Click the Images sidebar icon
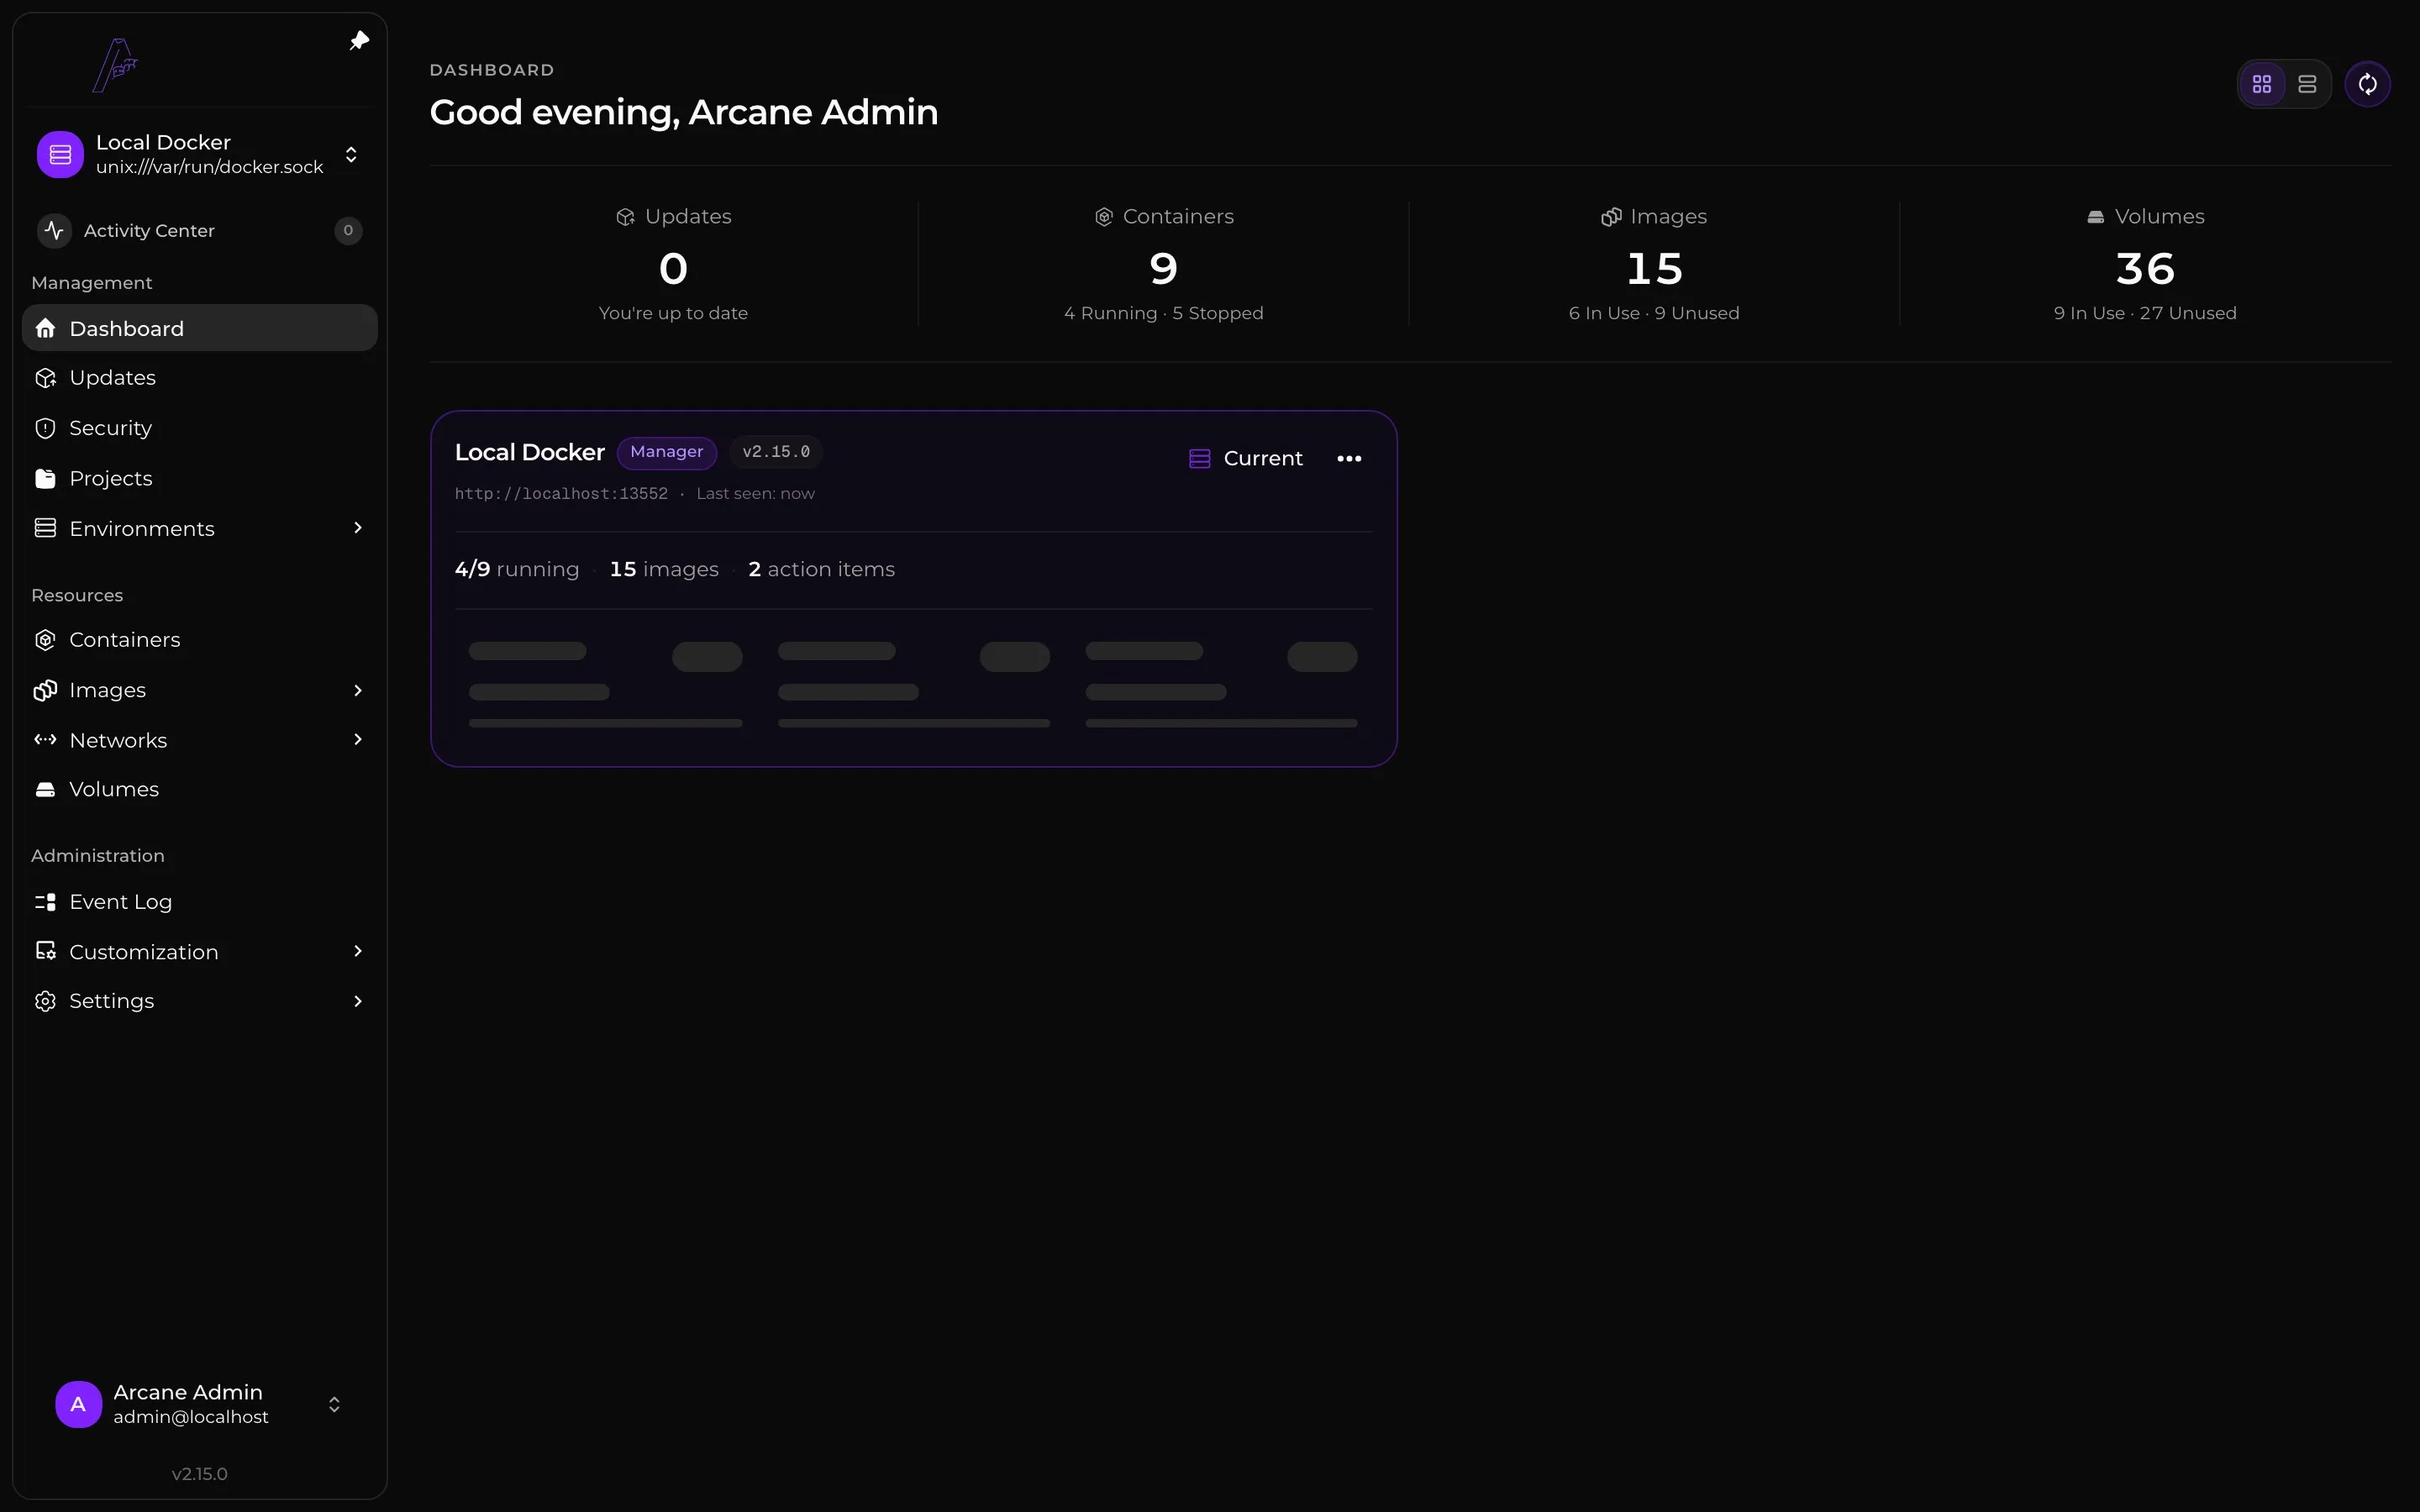Viewport: 2420px width, 1512px height. pyautogui.click(x=45, y=690)
